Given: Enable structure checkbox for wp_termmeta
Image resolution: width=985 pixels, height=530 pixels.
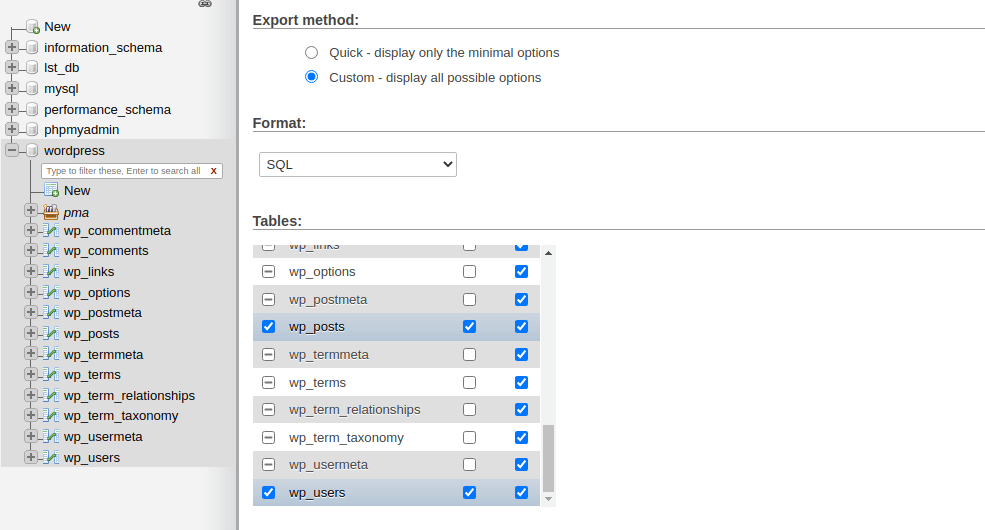Looking at the screenshot, I should tap(469, 354).
